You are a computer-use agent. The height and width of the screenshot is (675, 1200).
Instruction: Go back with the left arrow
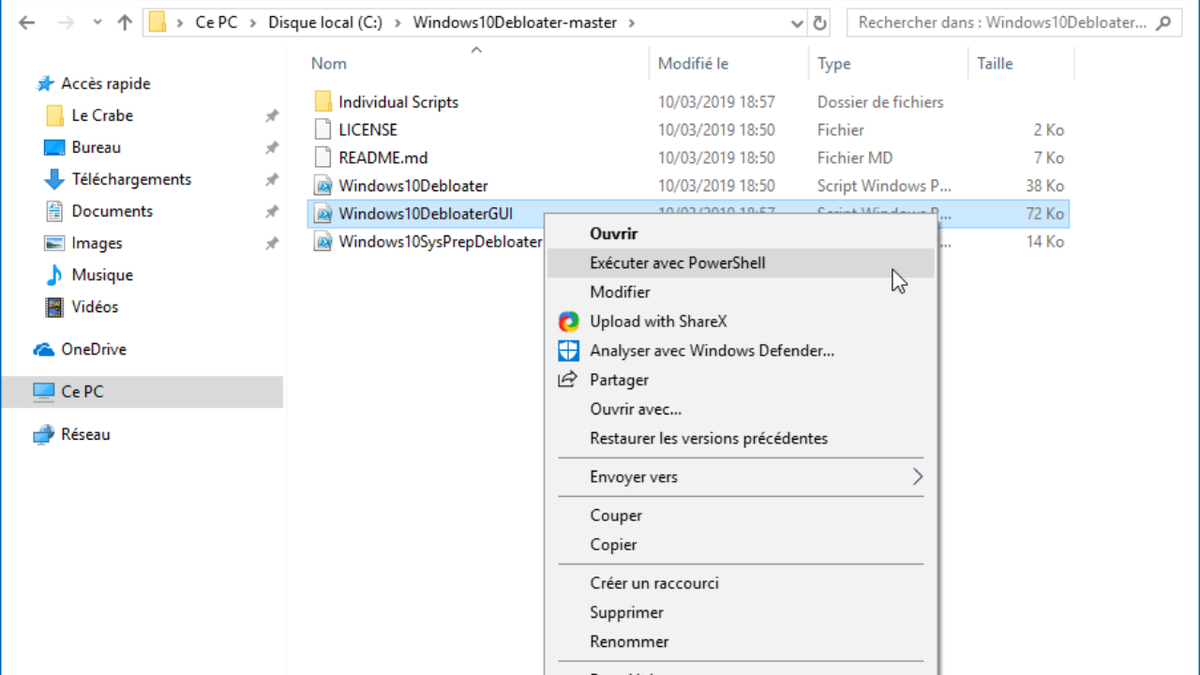coord(27,23)
